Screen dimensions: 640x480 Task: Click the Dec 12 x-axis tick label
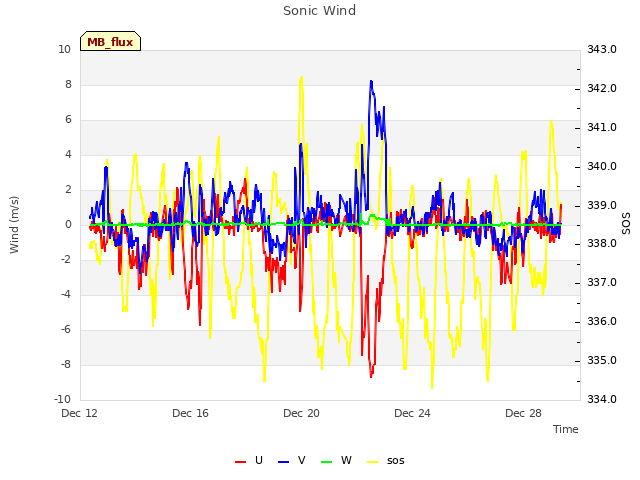tap(80, 413)
